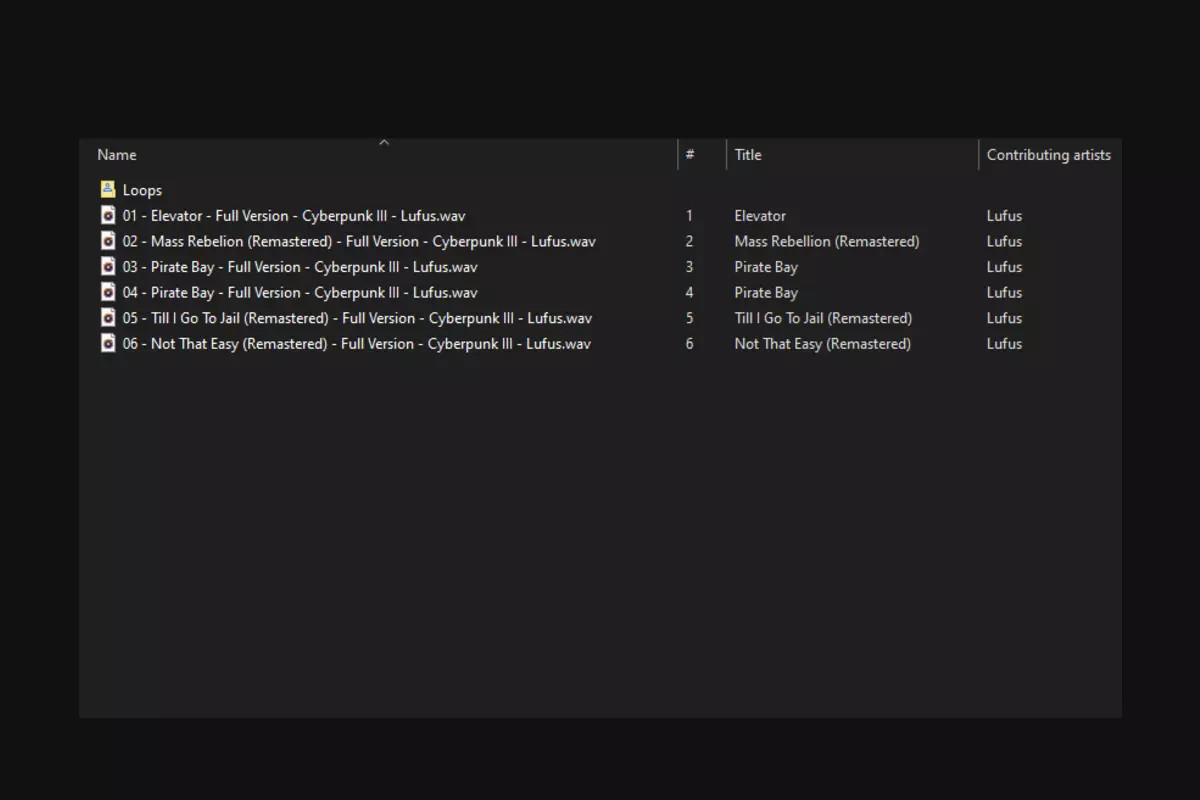The width and height of the screenshot is (1200, 800).
Task: Sort by the # track number column header
Action: 690,155
